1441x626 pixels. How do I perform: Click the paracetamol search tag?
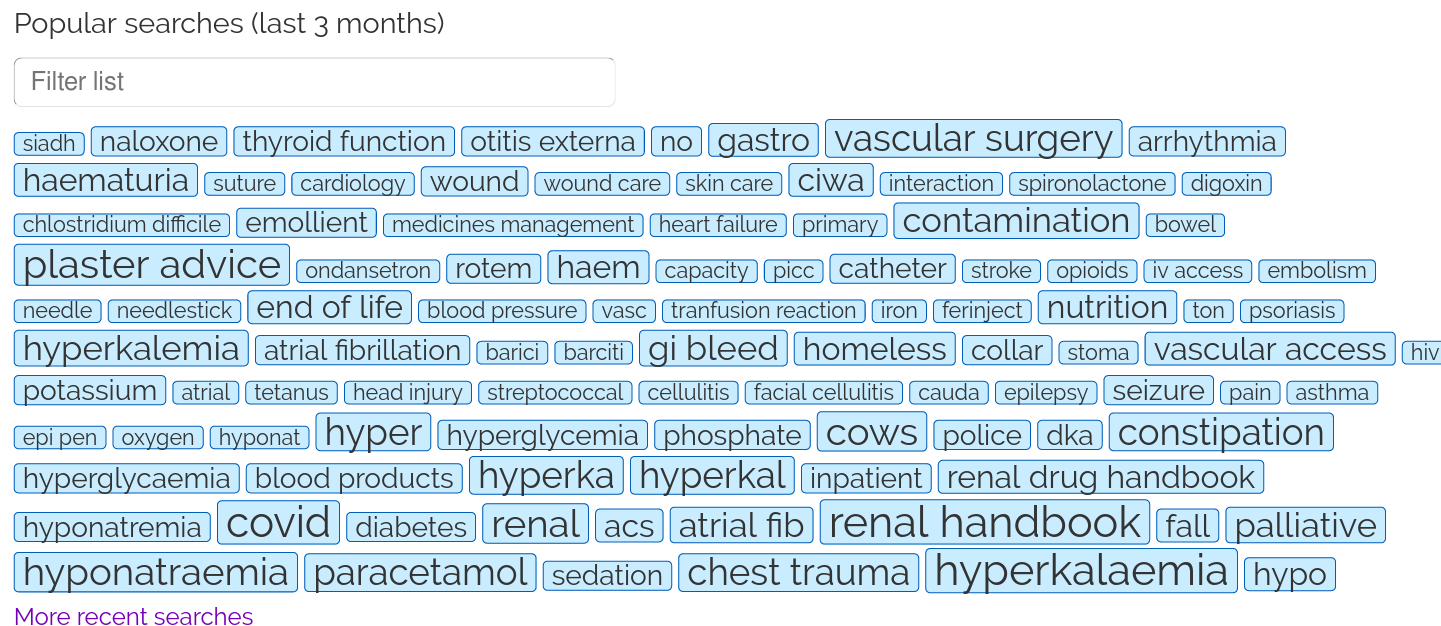point(420,573)
